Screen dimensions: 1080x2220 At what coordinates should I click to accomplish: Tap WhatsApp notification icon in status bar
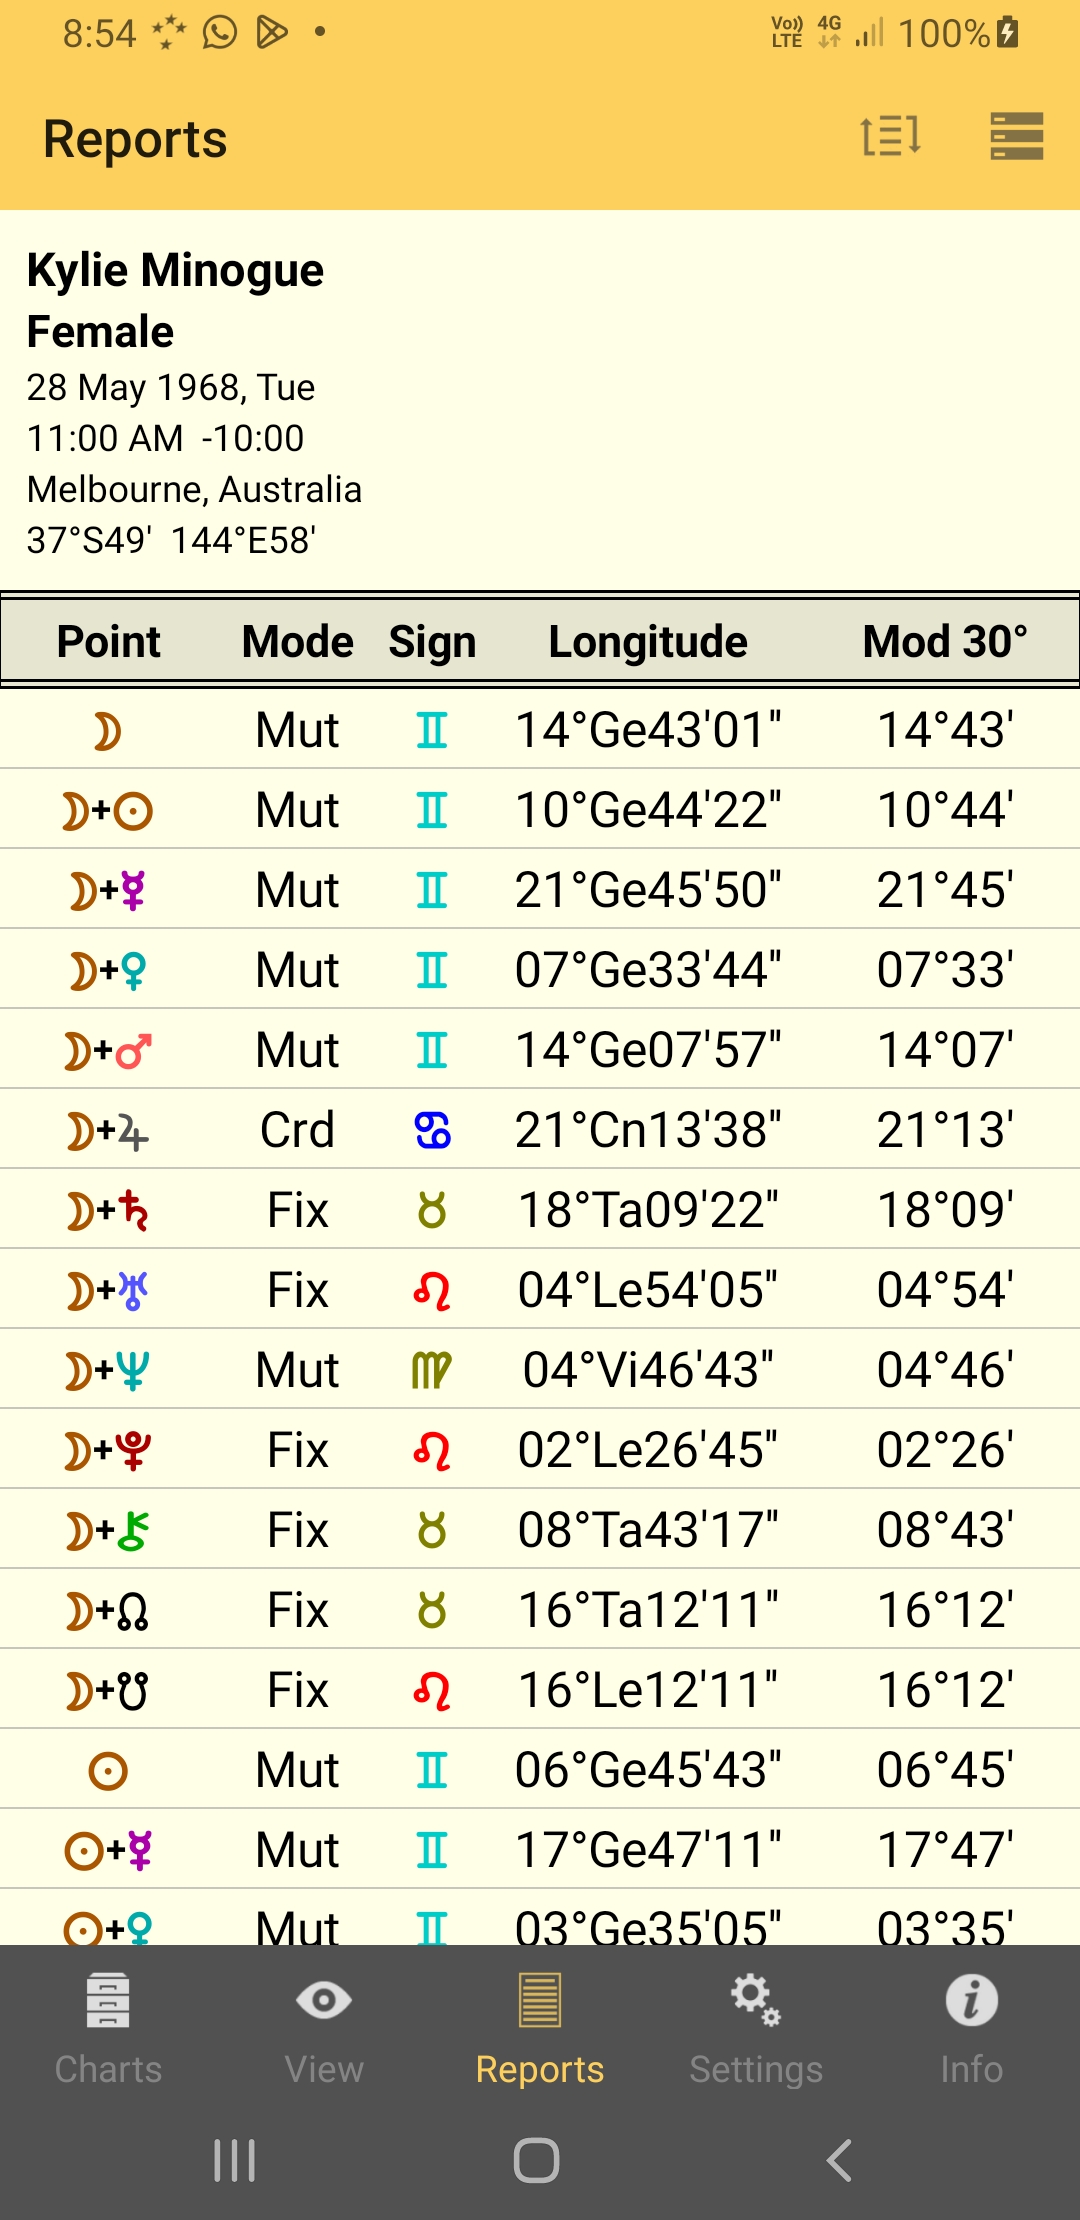coord(219,32)
